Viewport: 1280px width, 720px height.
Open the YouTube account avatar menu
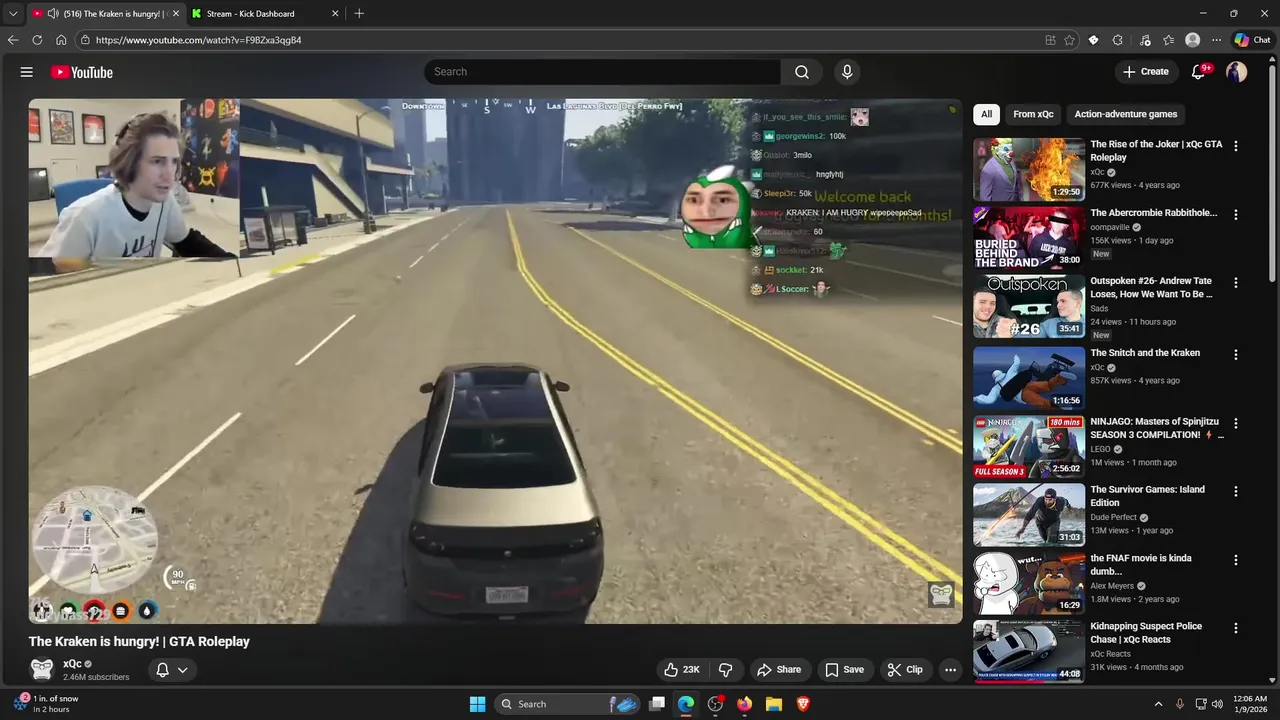tap(1237, 72)
